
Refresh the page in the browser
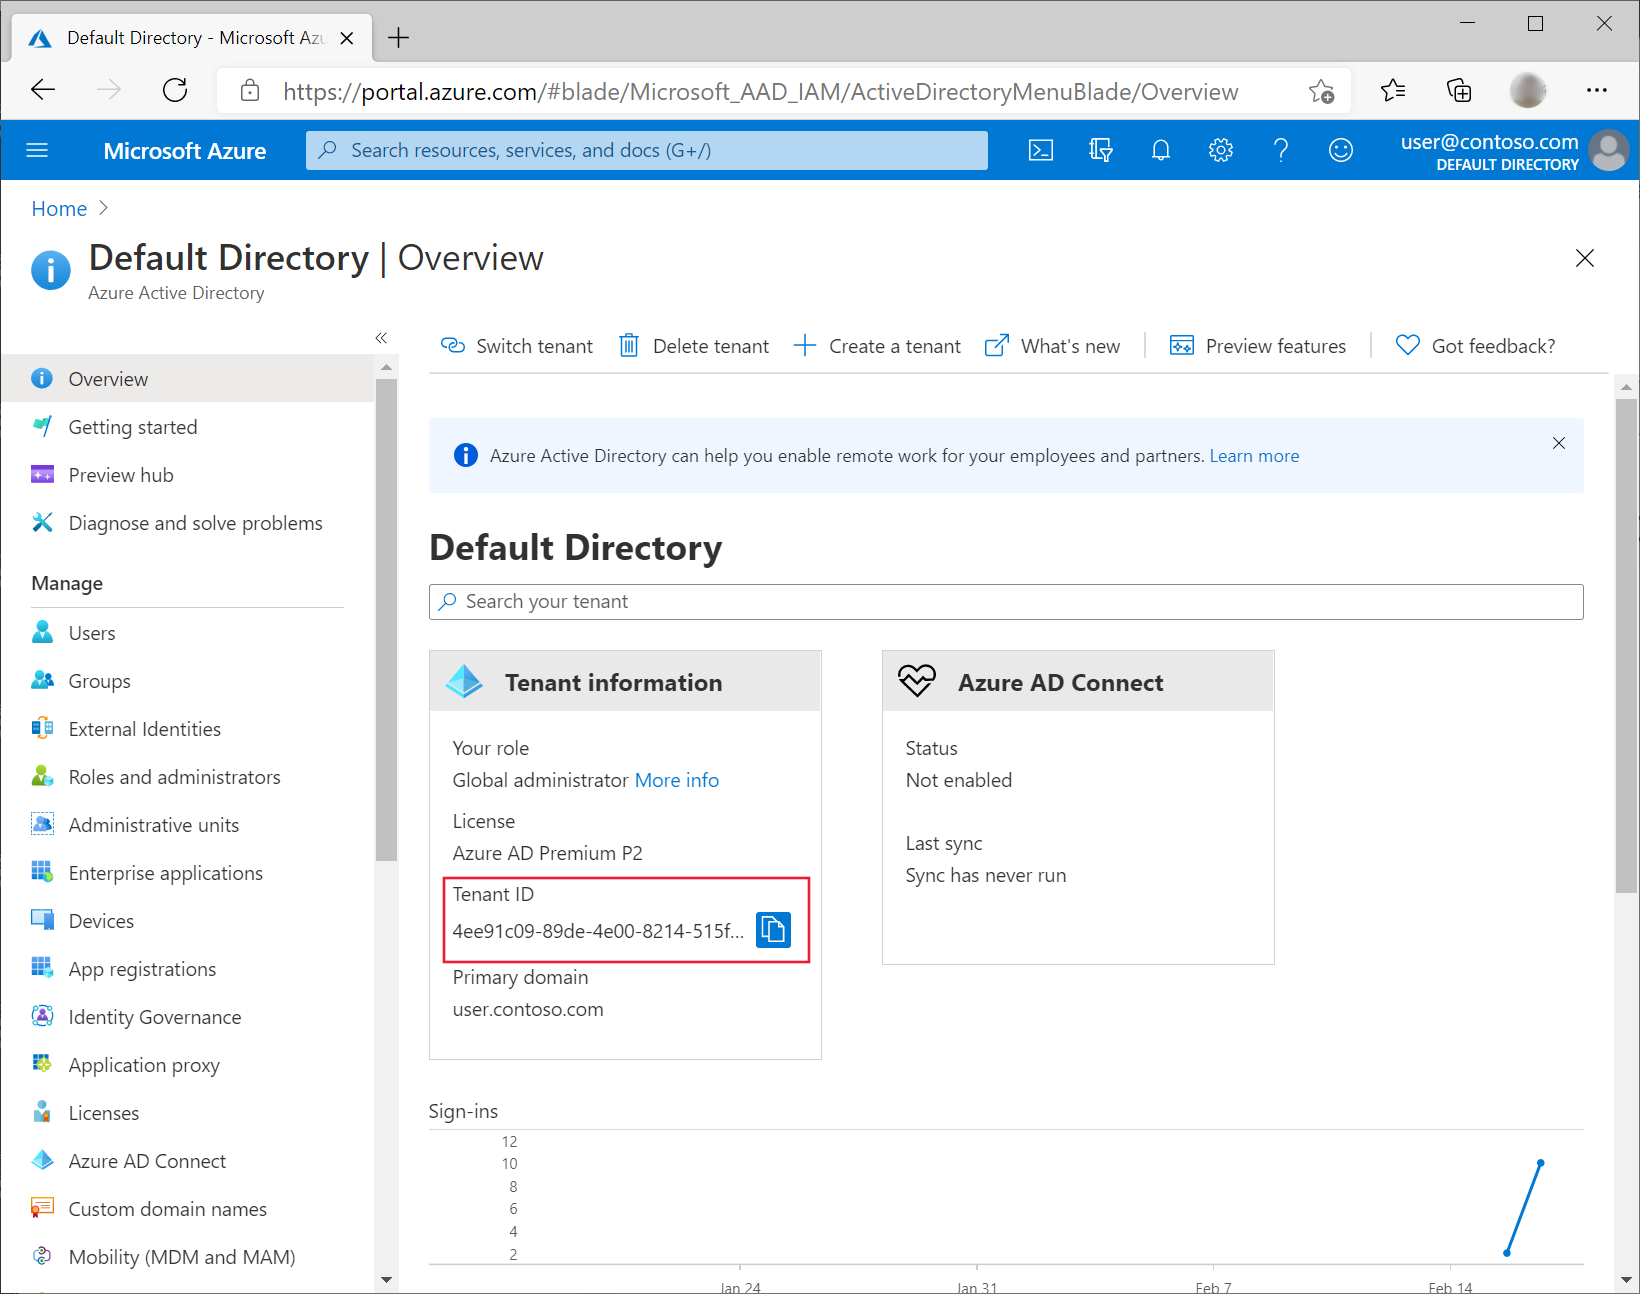tap(174, 90)
